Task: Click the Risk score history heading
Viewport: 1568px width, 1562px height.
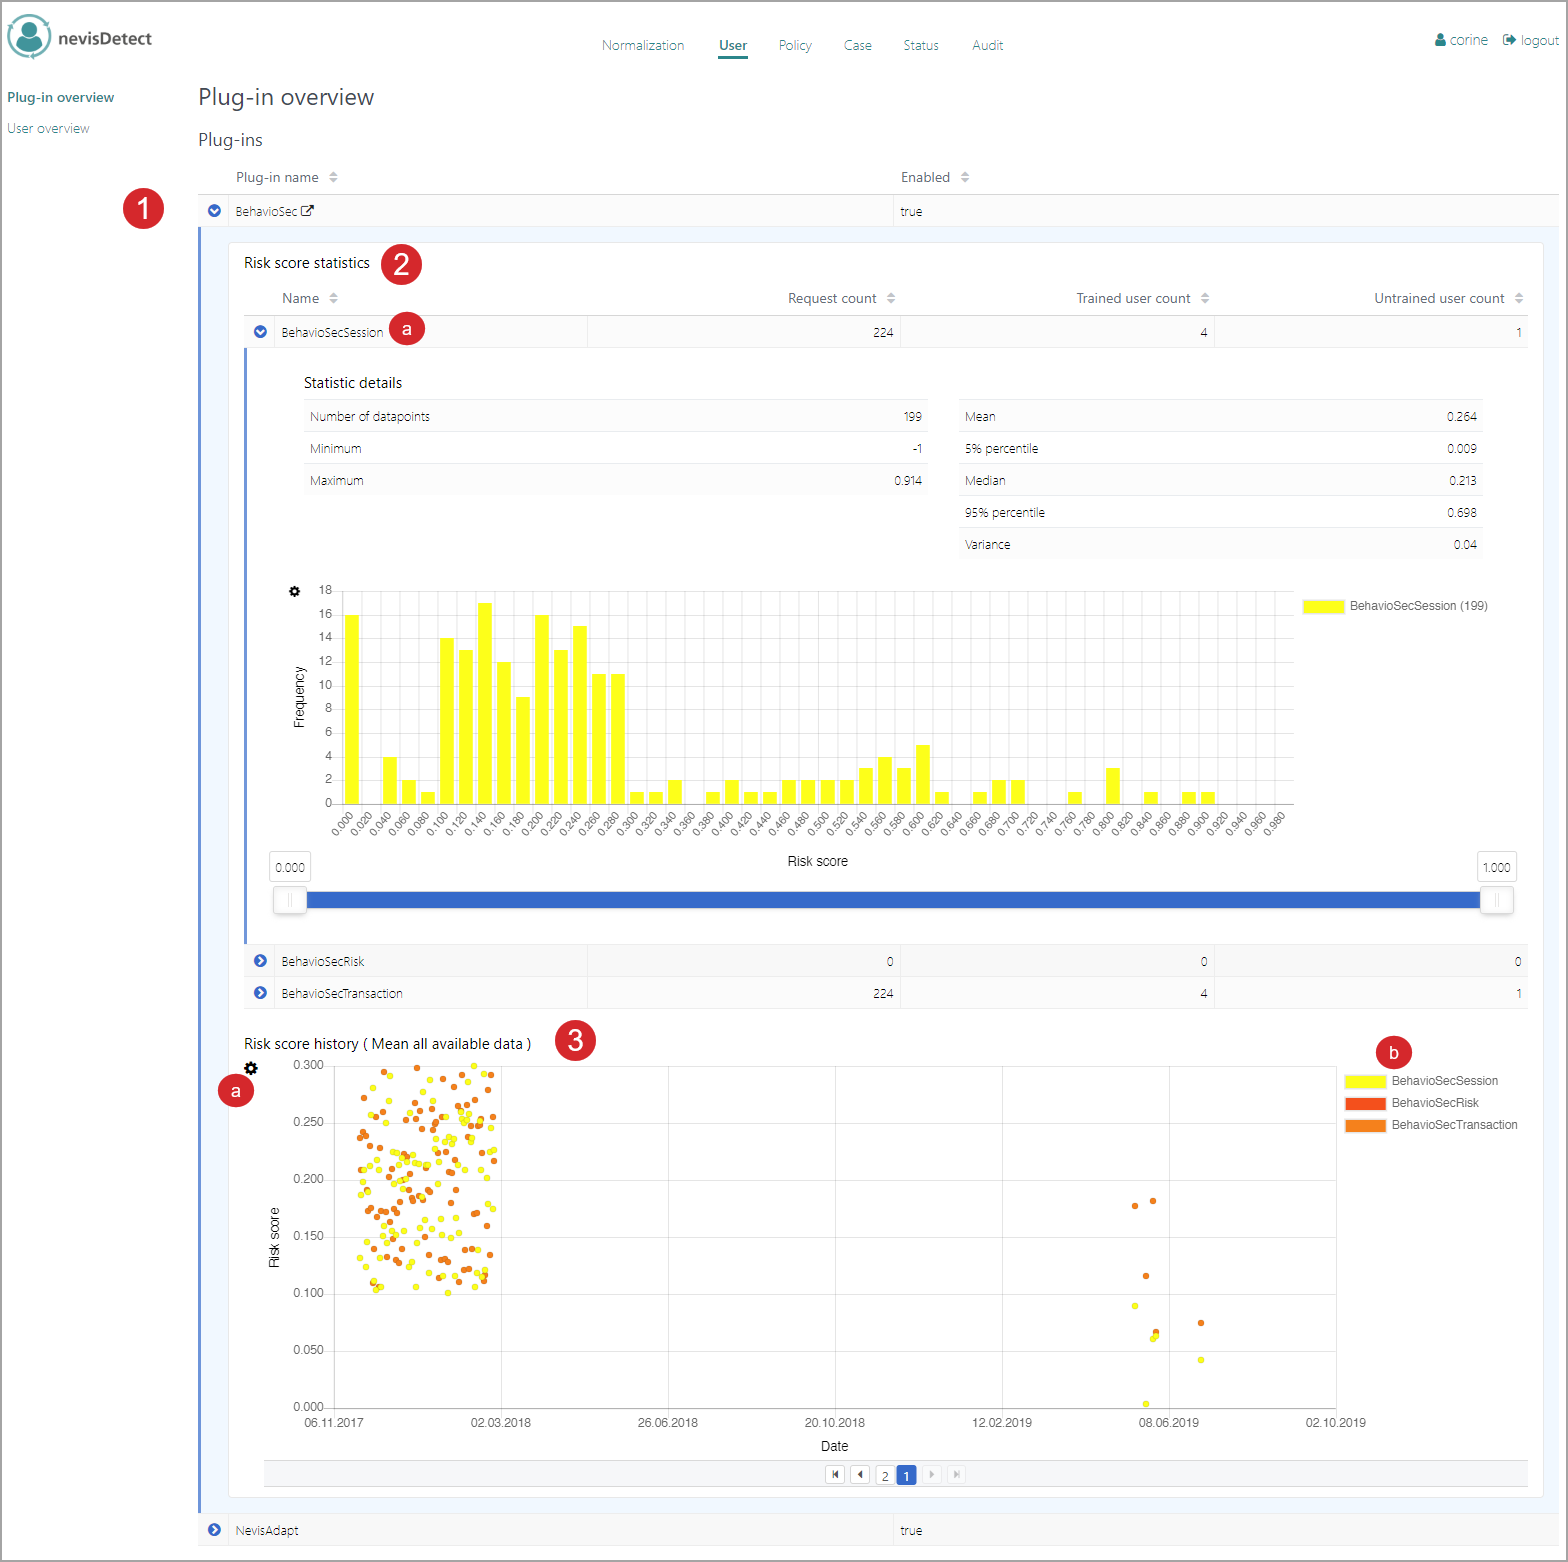Action: (x=387, y=1044)
